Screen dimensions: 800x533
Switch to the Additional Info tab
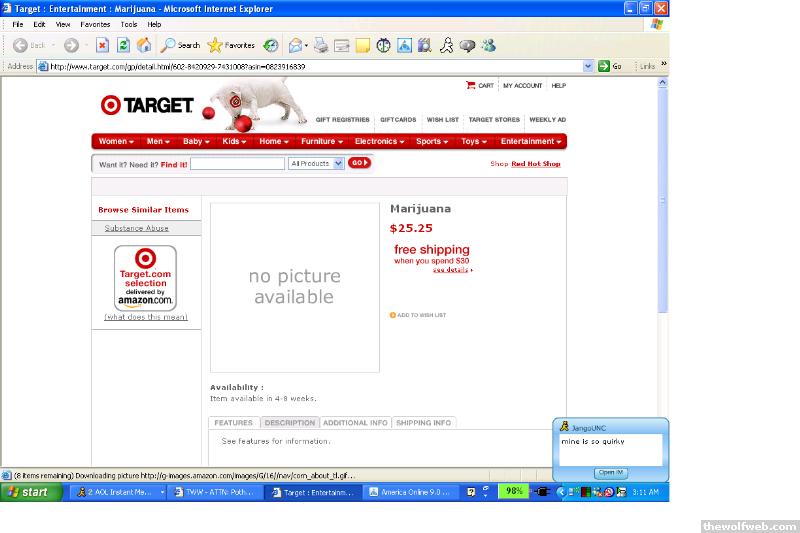coord(355,423)
